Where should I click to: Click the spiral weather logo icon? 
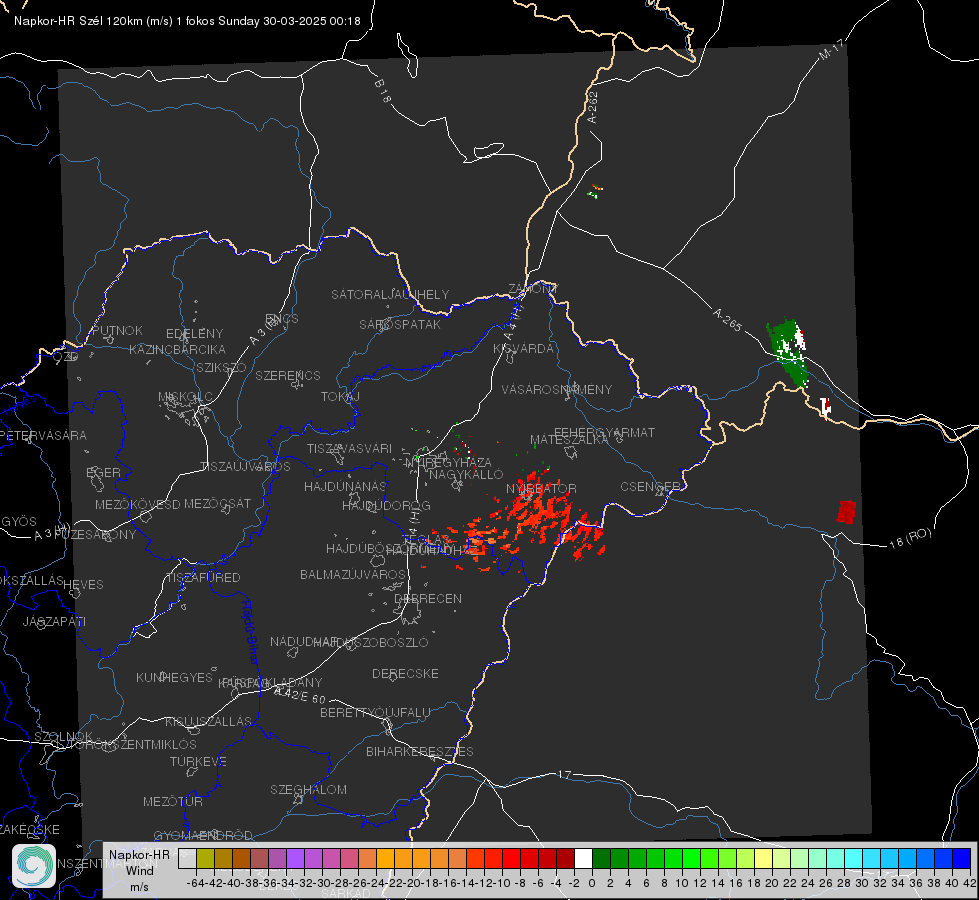click(34, 866)
